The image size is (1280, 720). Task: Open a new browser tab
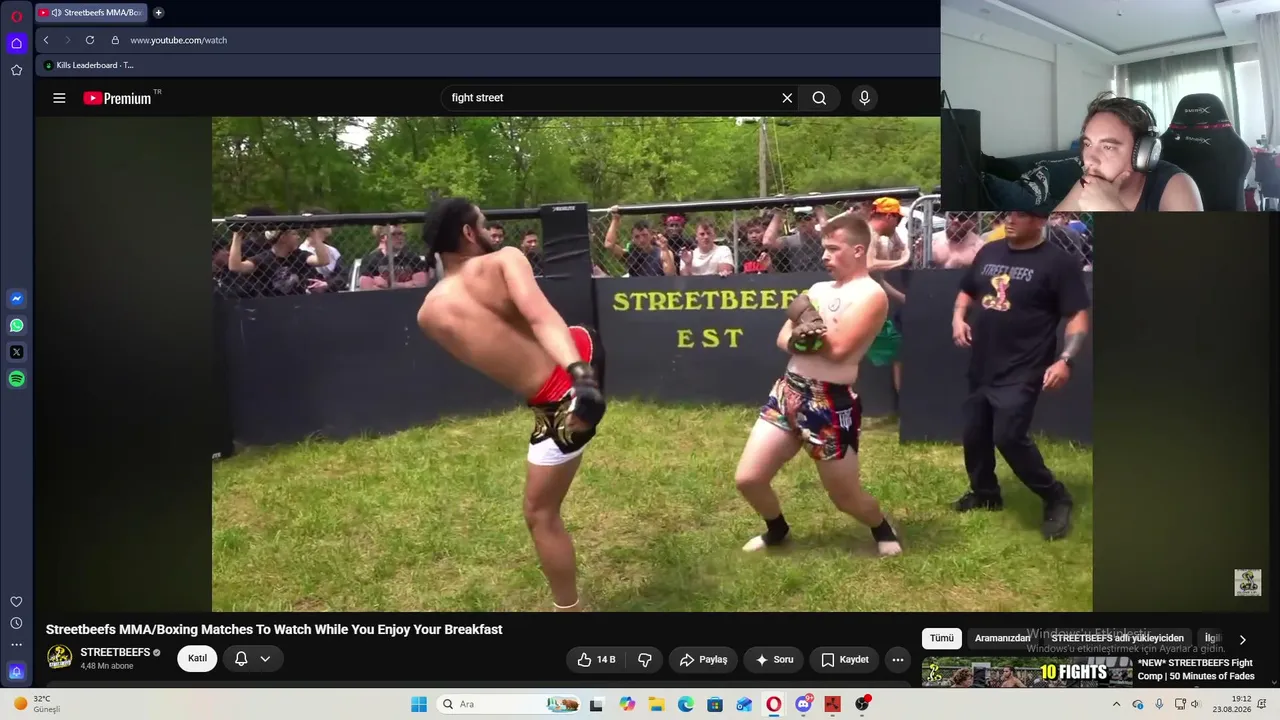[x=158, y=13]
